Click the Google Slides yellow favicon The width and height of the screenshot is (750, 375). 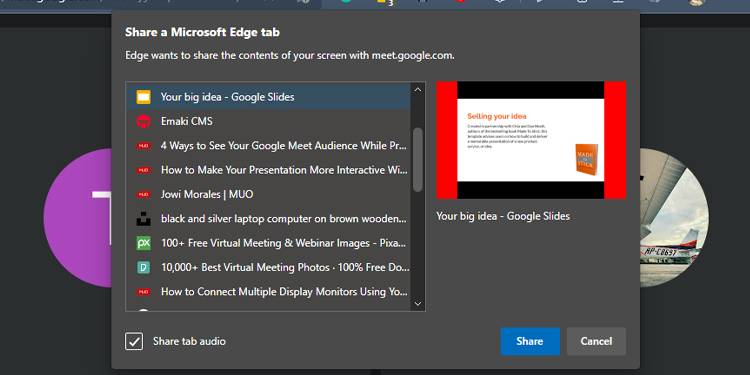coord(143,97)
